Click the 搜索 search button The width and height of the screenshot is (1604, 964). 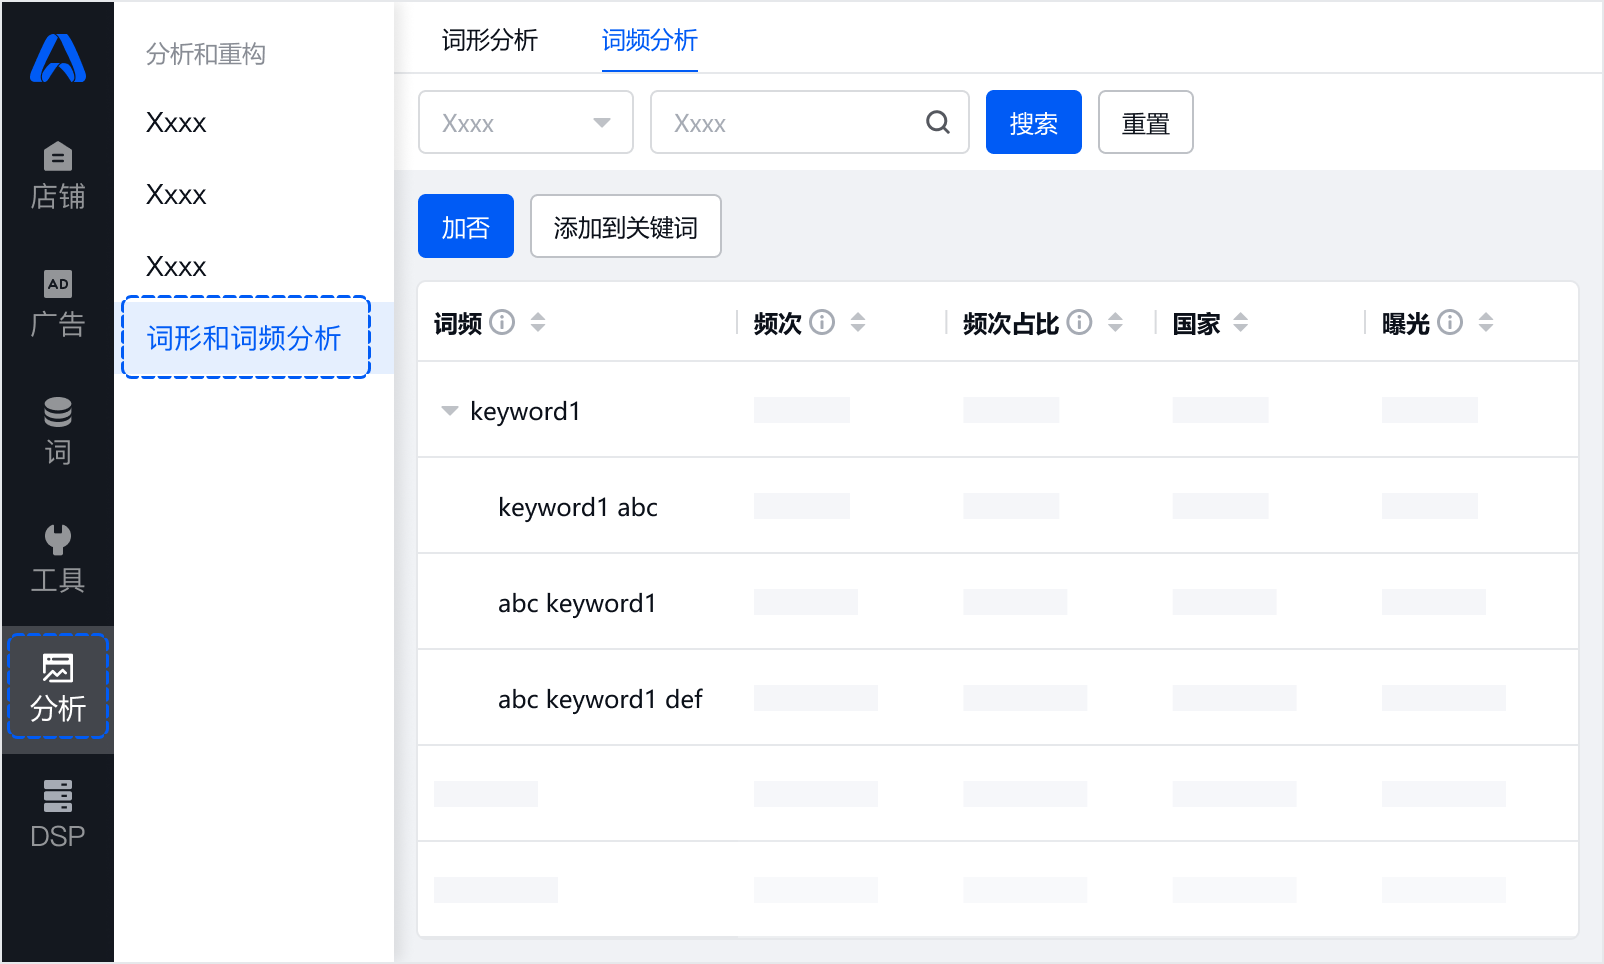1034,122
